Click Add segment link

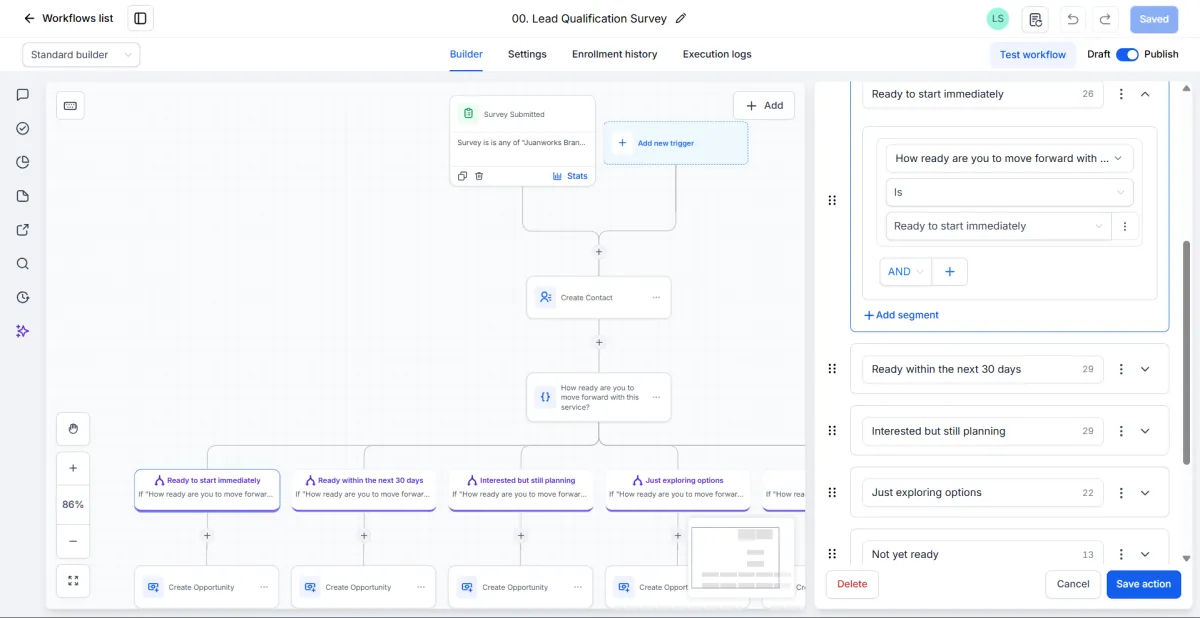(x=901, y=315)
